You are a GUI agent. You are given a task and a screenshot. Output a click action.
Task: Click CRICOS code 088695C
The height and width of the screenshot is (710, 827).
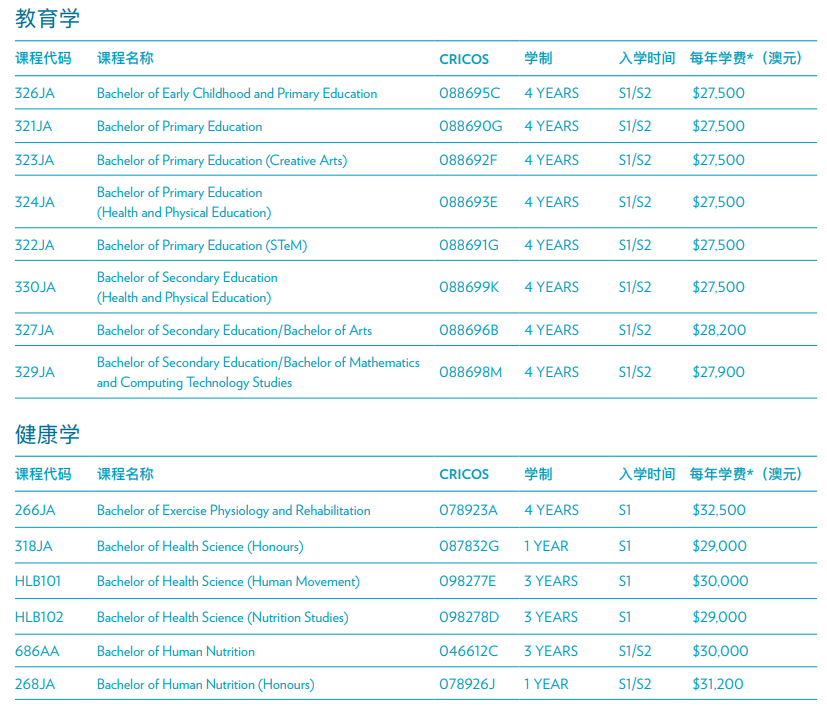[x=469, y=93]
